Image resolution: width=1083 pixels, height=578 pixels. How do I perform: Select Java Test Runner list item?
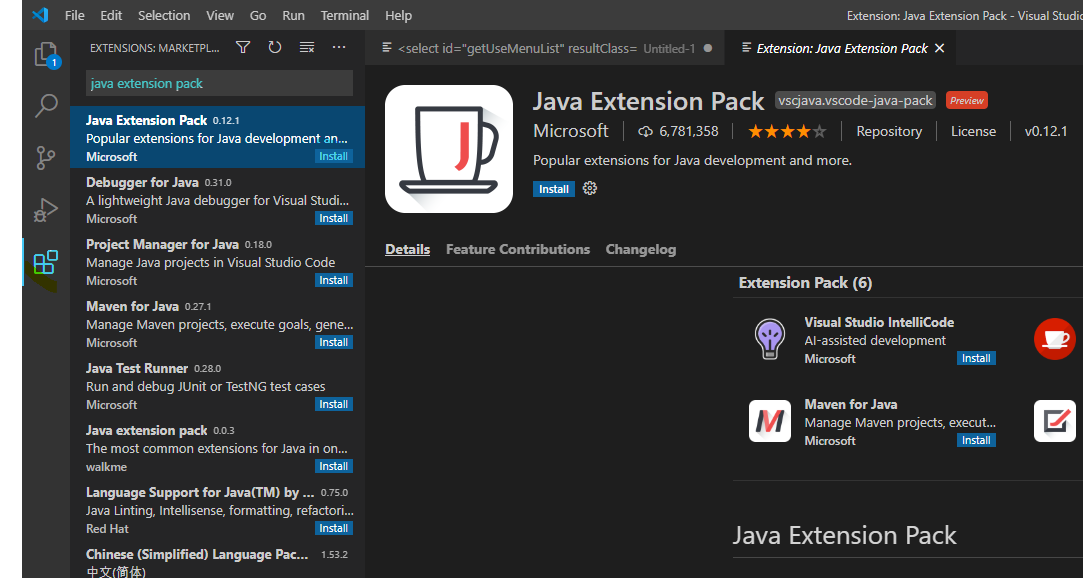click(218, 386)
